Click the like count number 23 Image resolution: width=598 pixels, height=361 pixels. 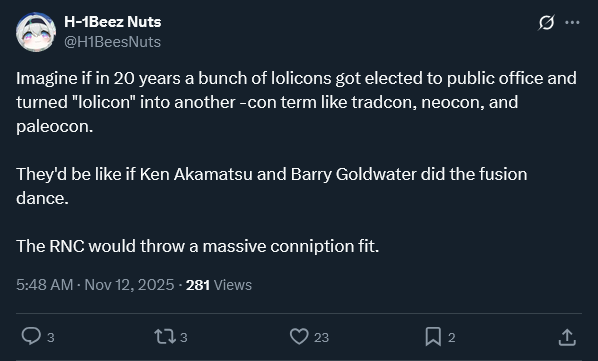(322, 337)
